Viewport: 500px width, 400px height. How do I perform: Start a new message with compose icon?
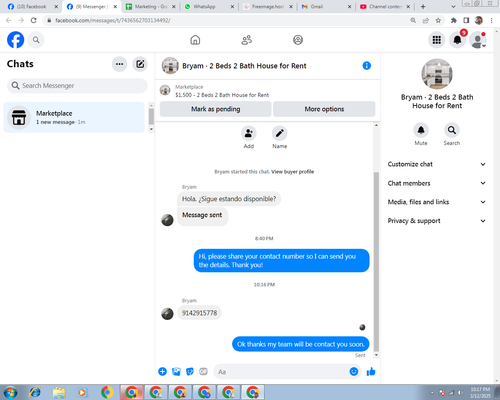point(140,64)
